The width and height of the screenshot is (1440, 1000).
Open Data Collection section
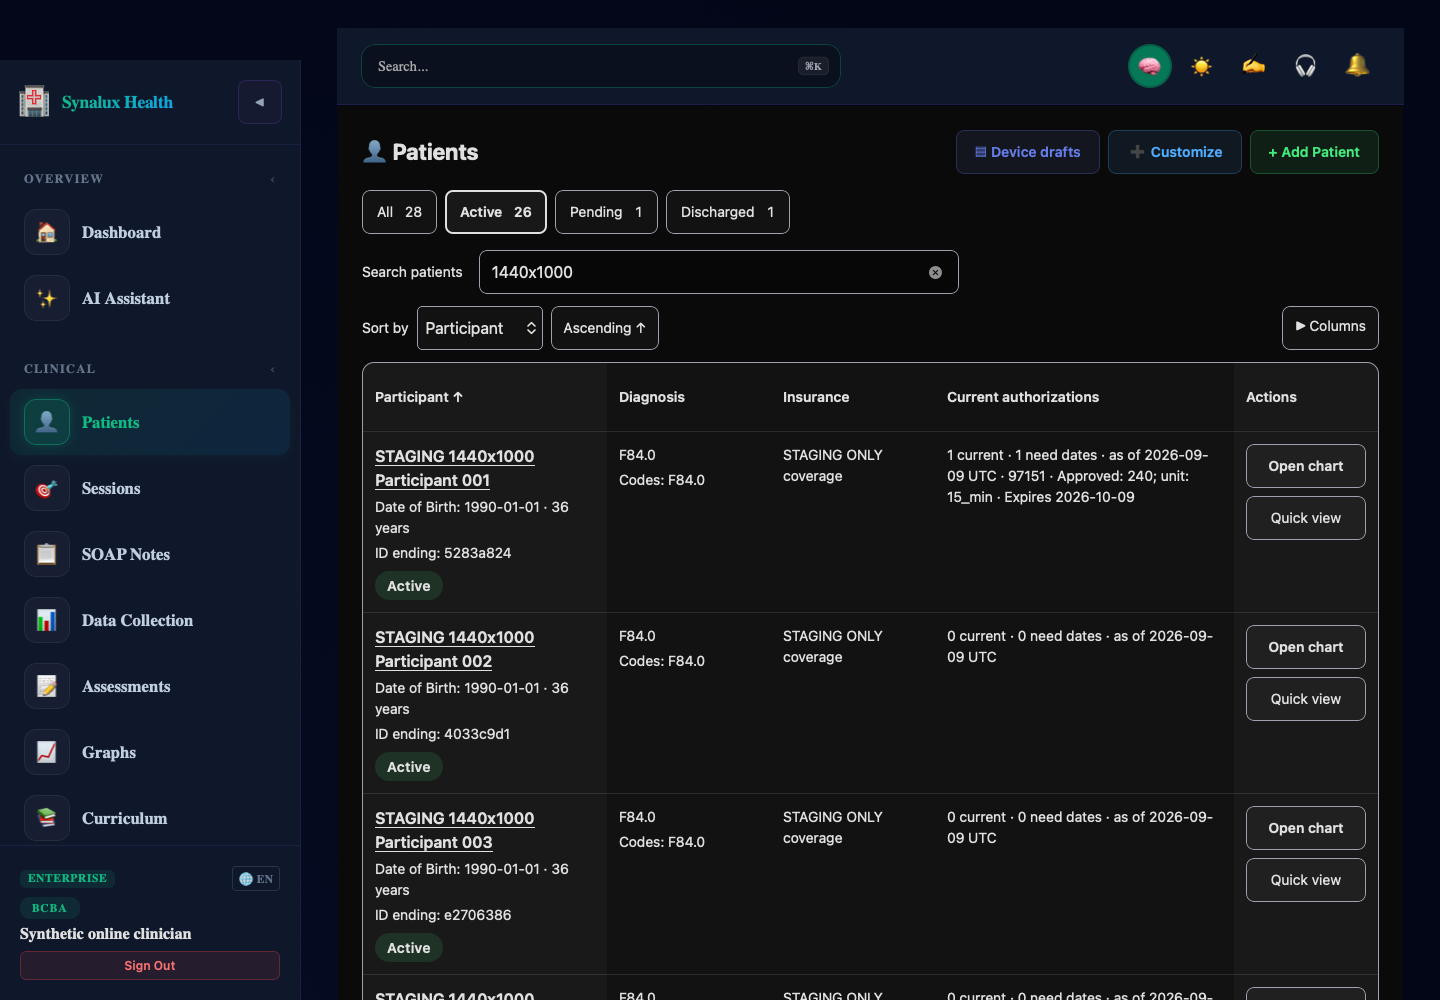(x=150, y=620)
